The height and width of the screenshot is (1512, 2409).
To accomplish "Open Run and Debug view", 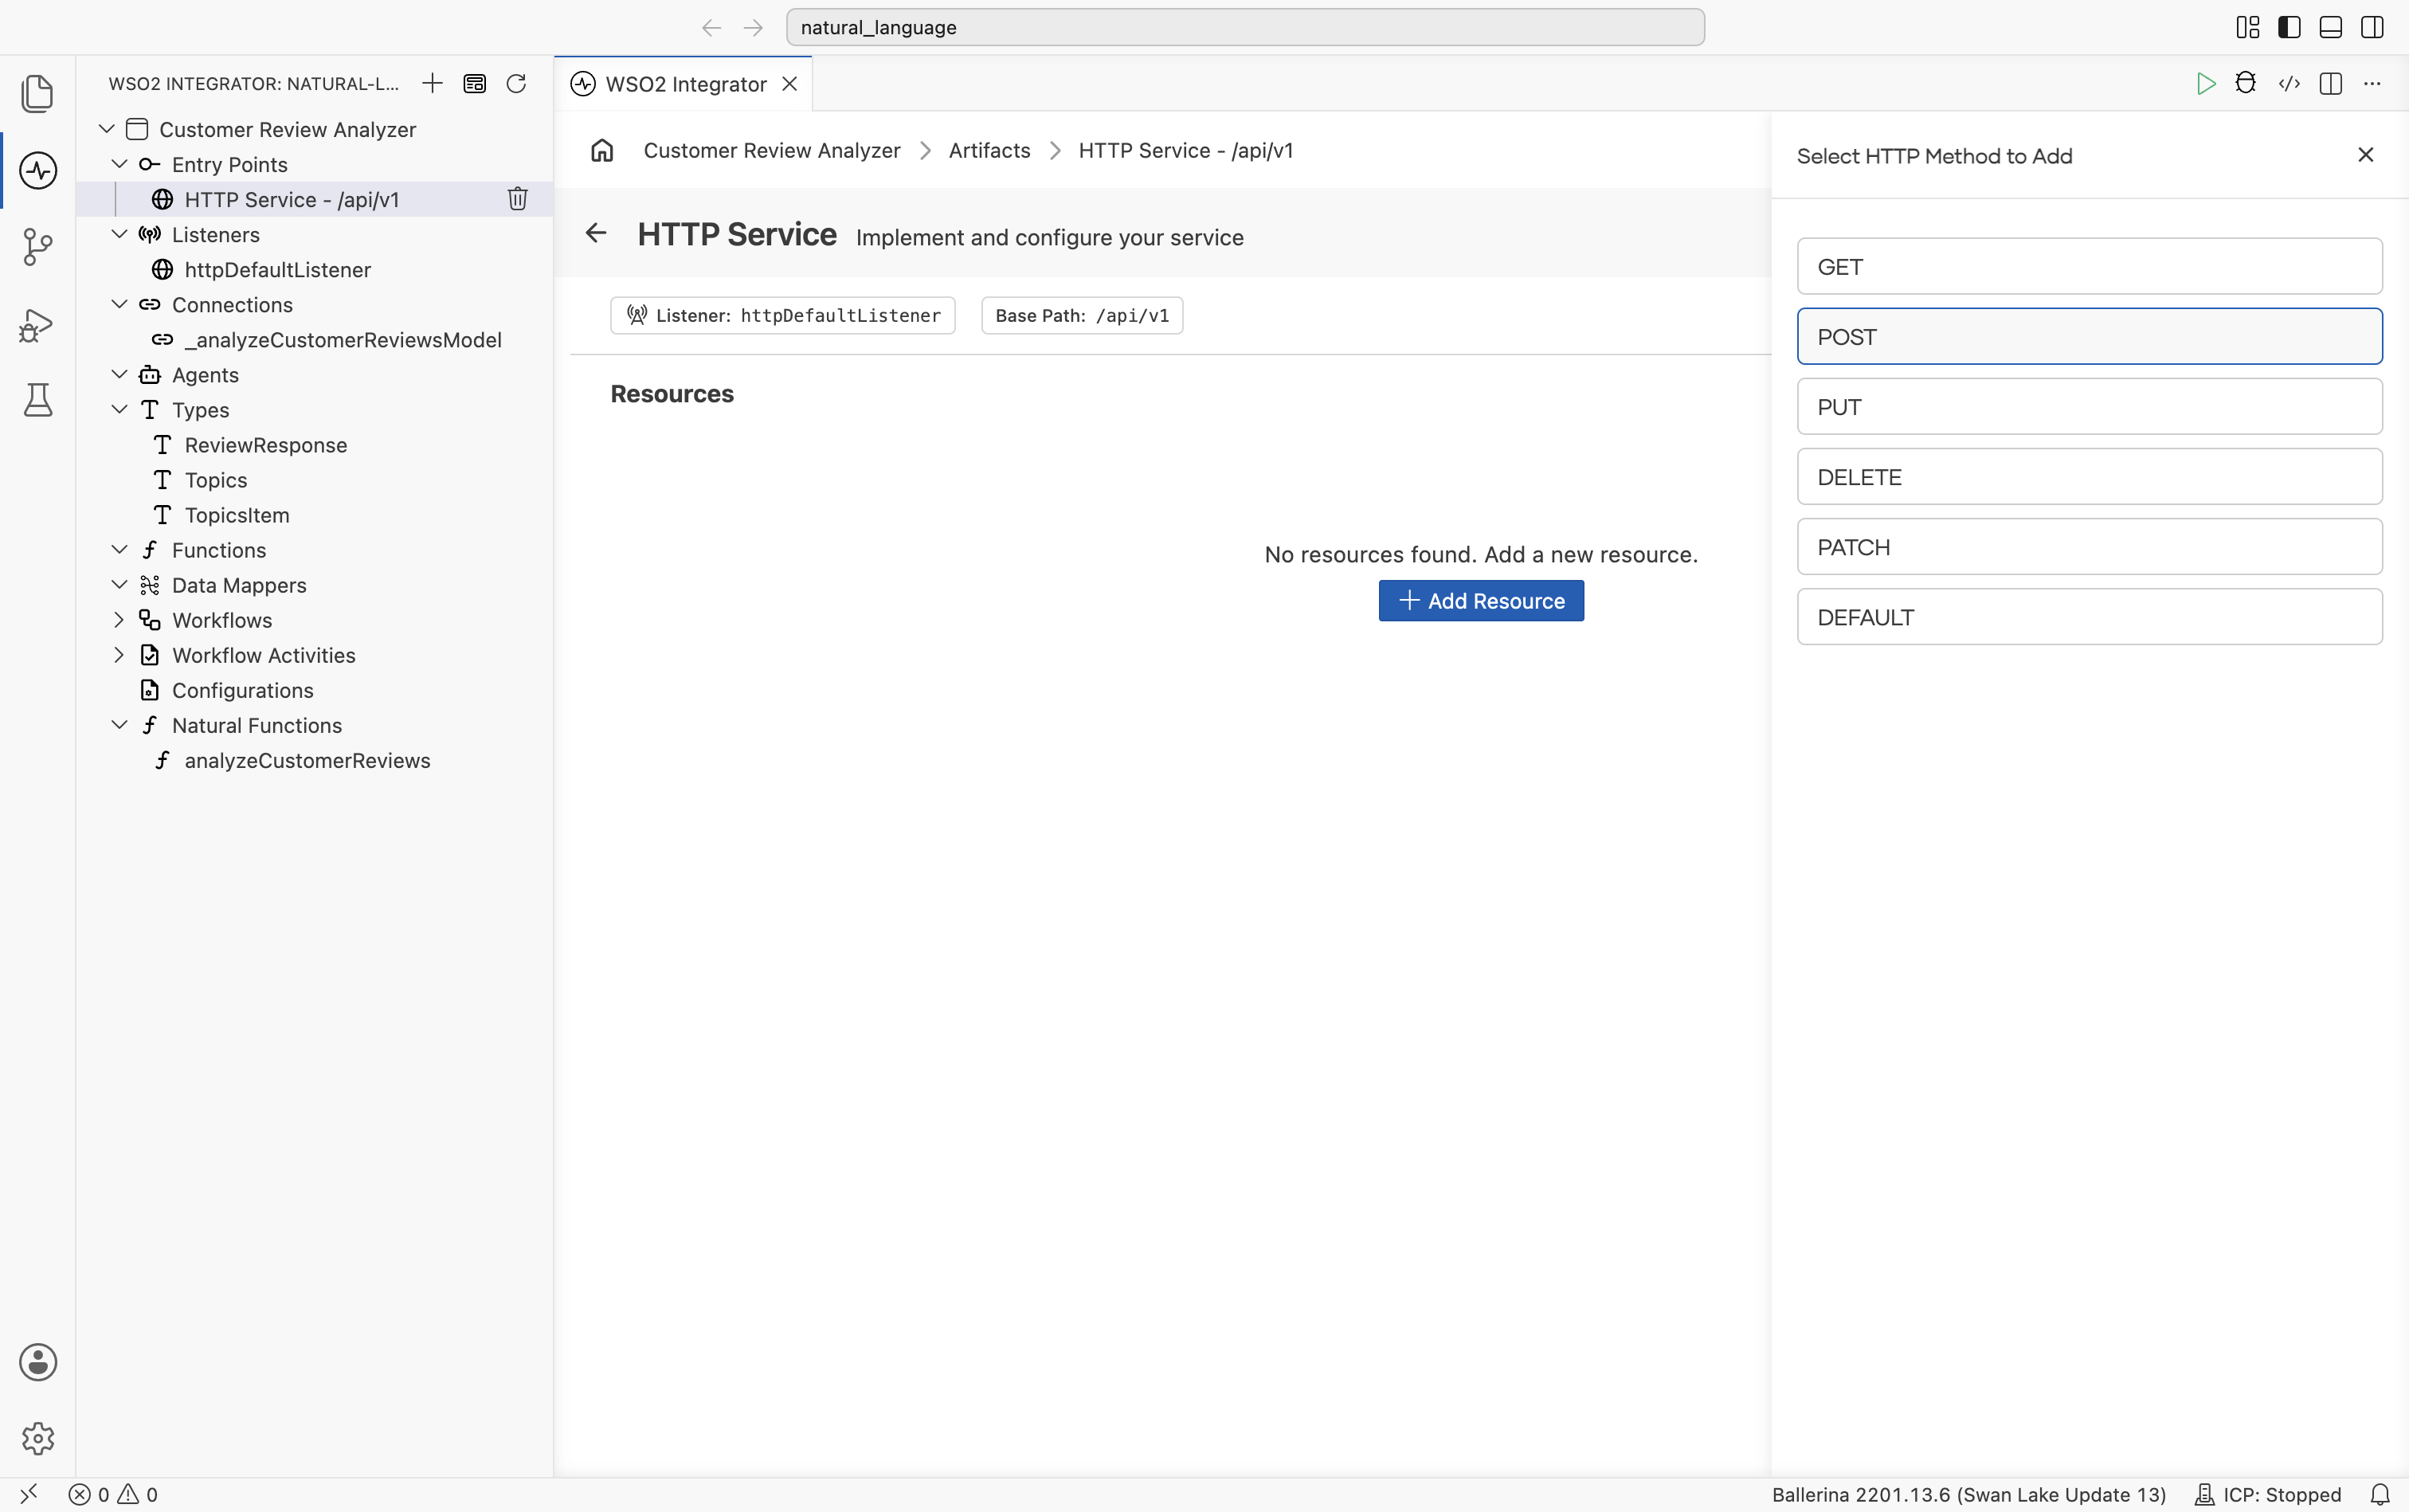I will coord(37,324).
